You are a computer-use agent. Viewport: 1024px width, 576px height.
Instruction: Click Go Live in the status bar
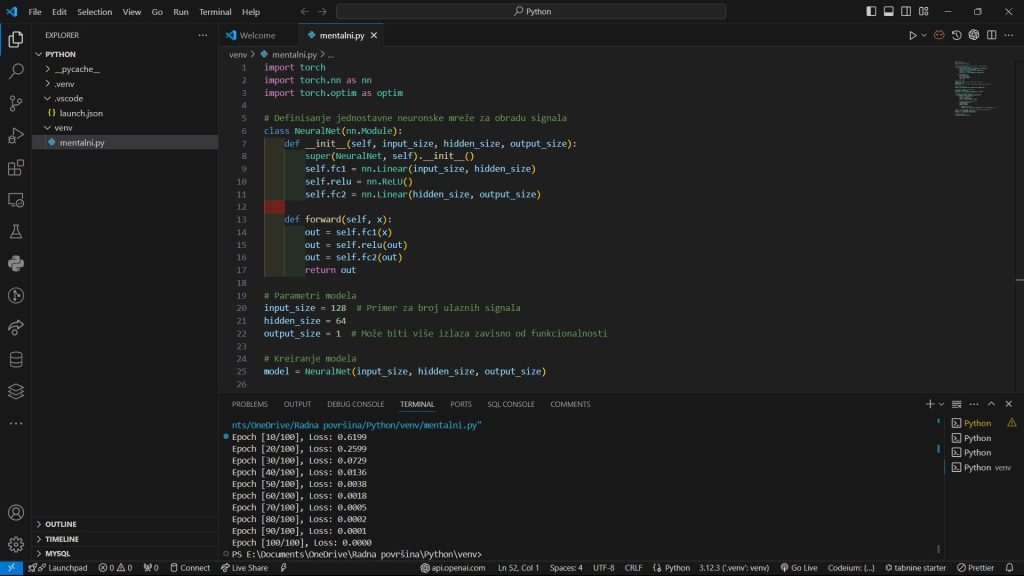pos(798,567)
